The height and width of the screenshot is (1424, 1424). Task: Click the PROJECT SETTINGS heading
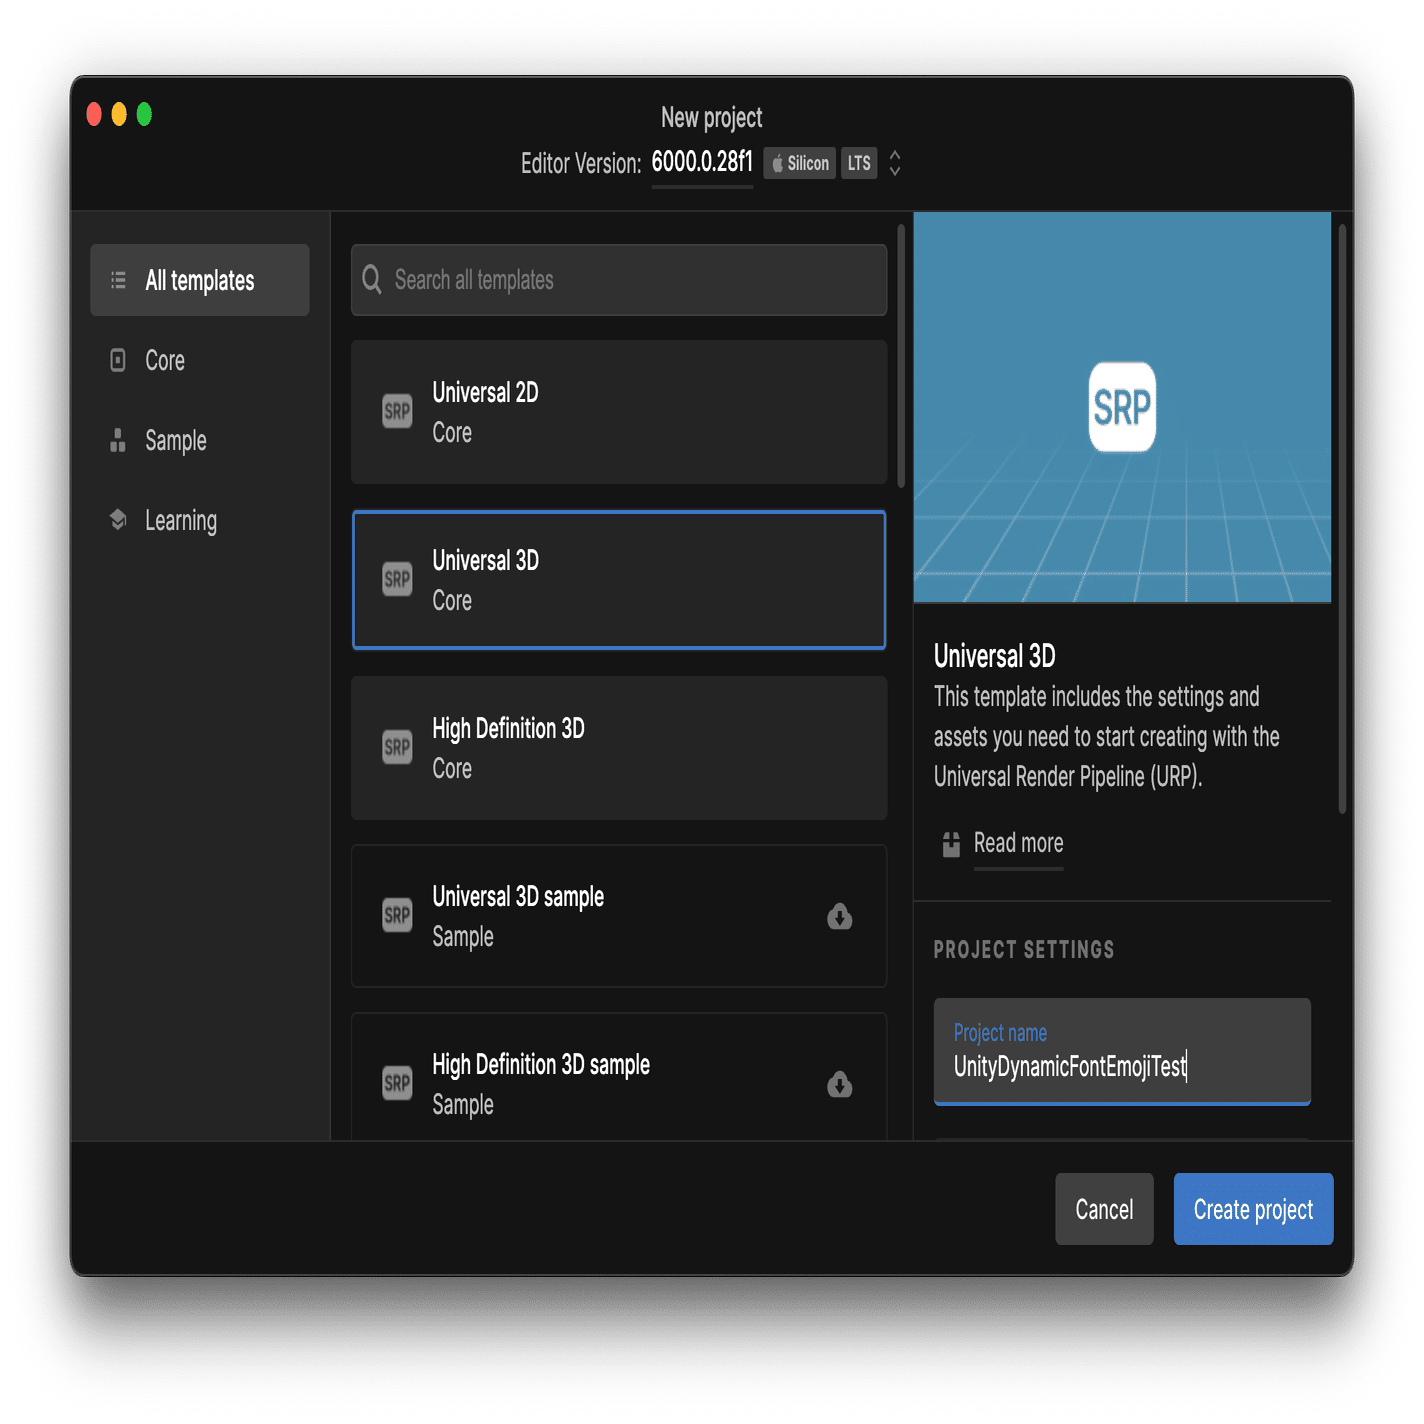point(1024,950)
